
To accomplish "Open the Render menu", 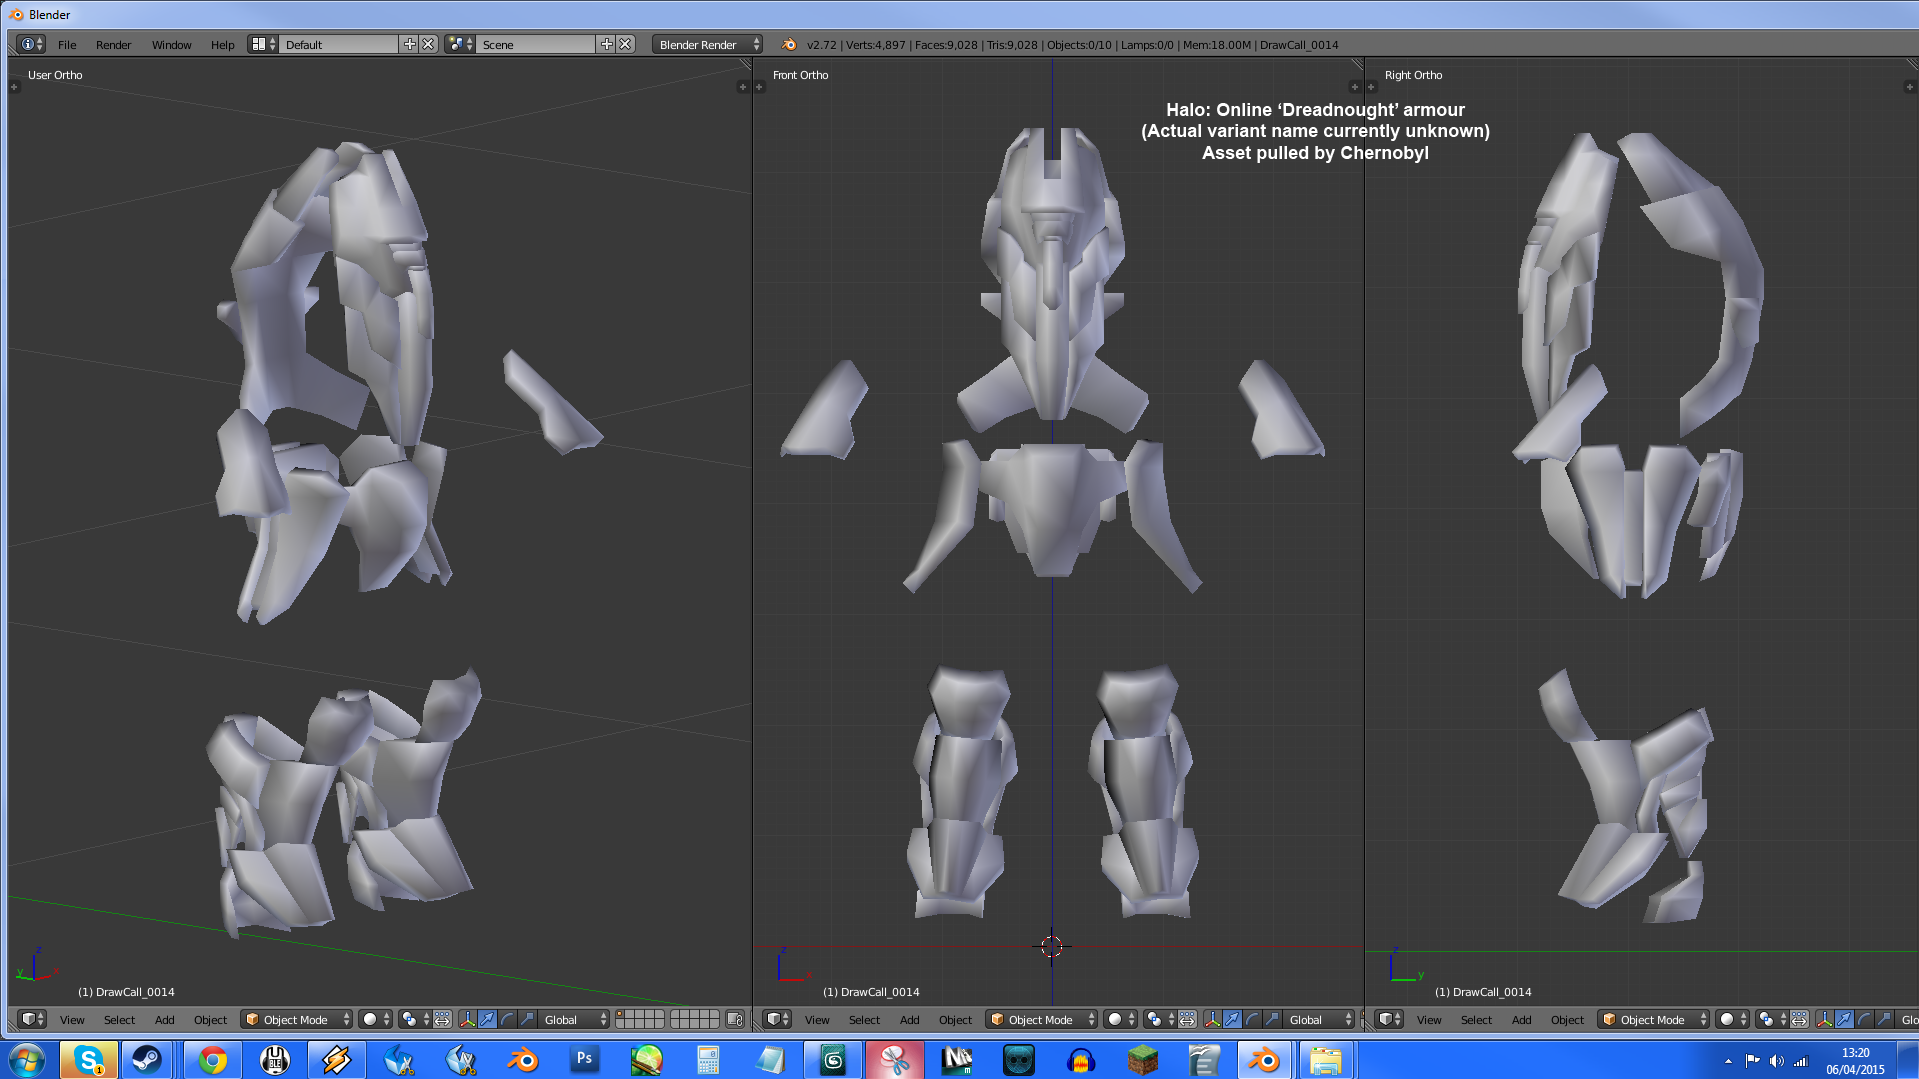I will pyautogui.click(x=113, y=45).
